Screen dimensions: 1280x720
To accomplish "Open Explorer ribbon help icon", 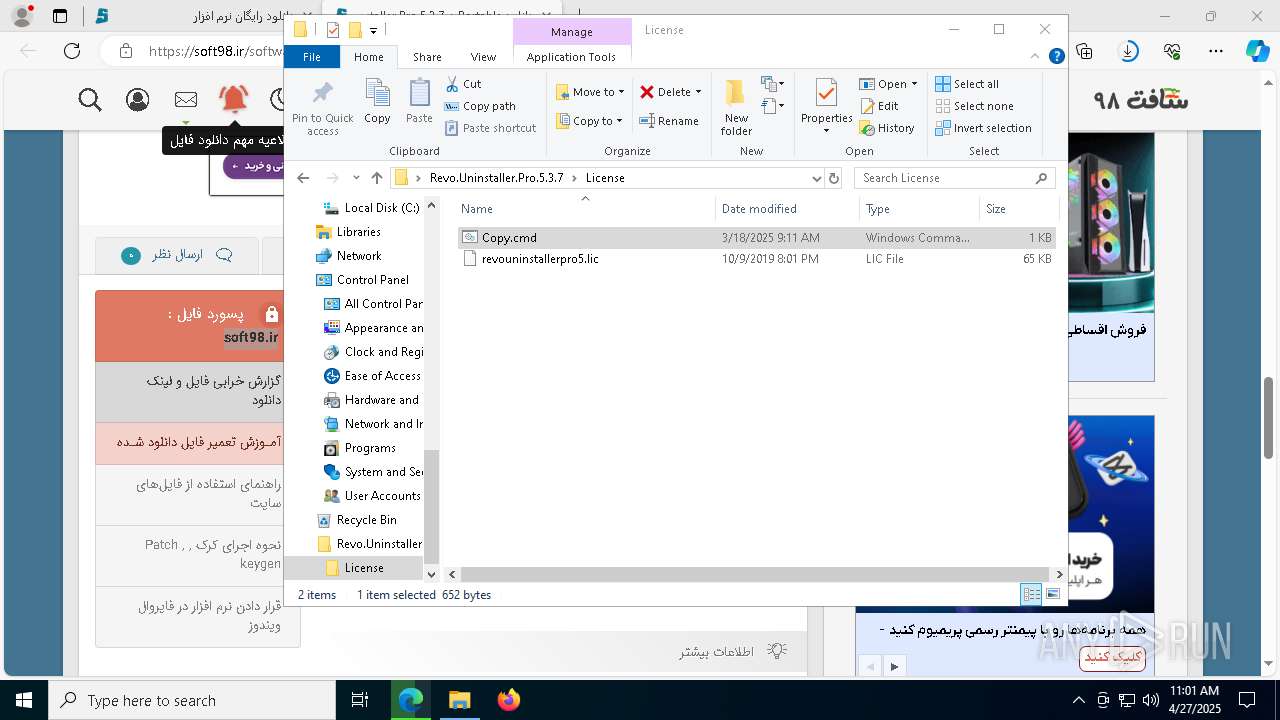I will point(1056,57).
